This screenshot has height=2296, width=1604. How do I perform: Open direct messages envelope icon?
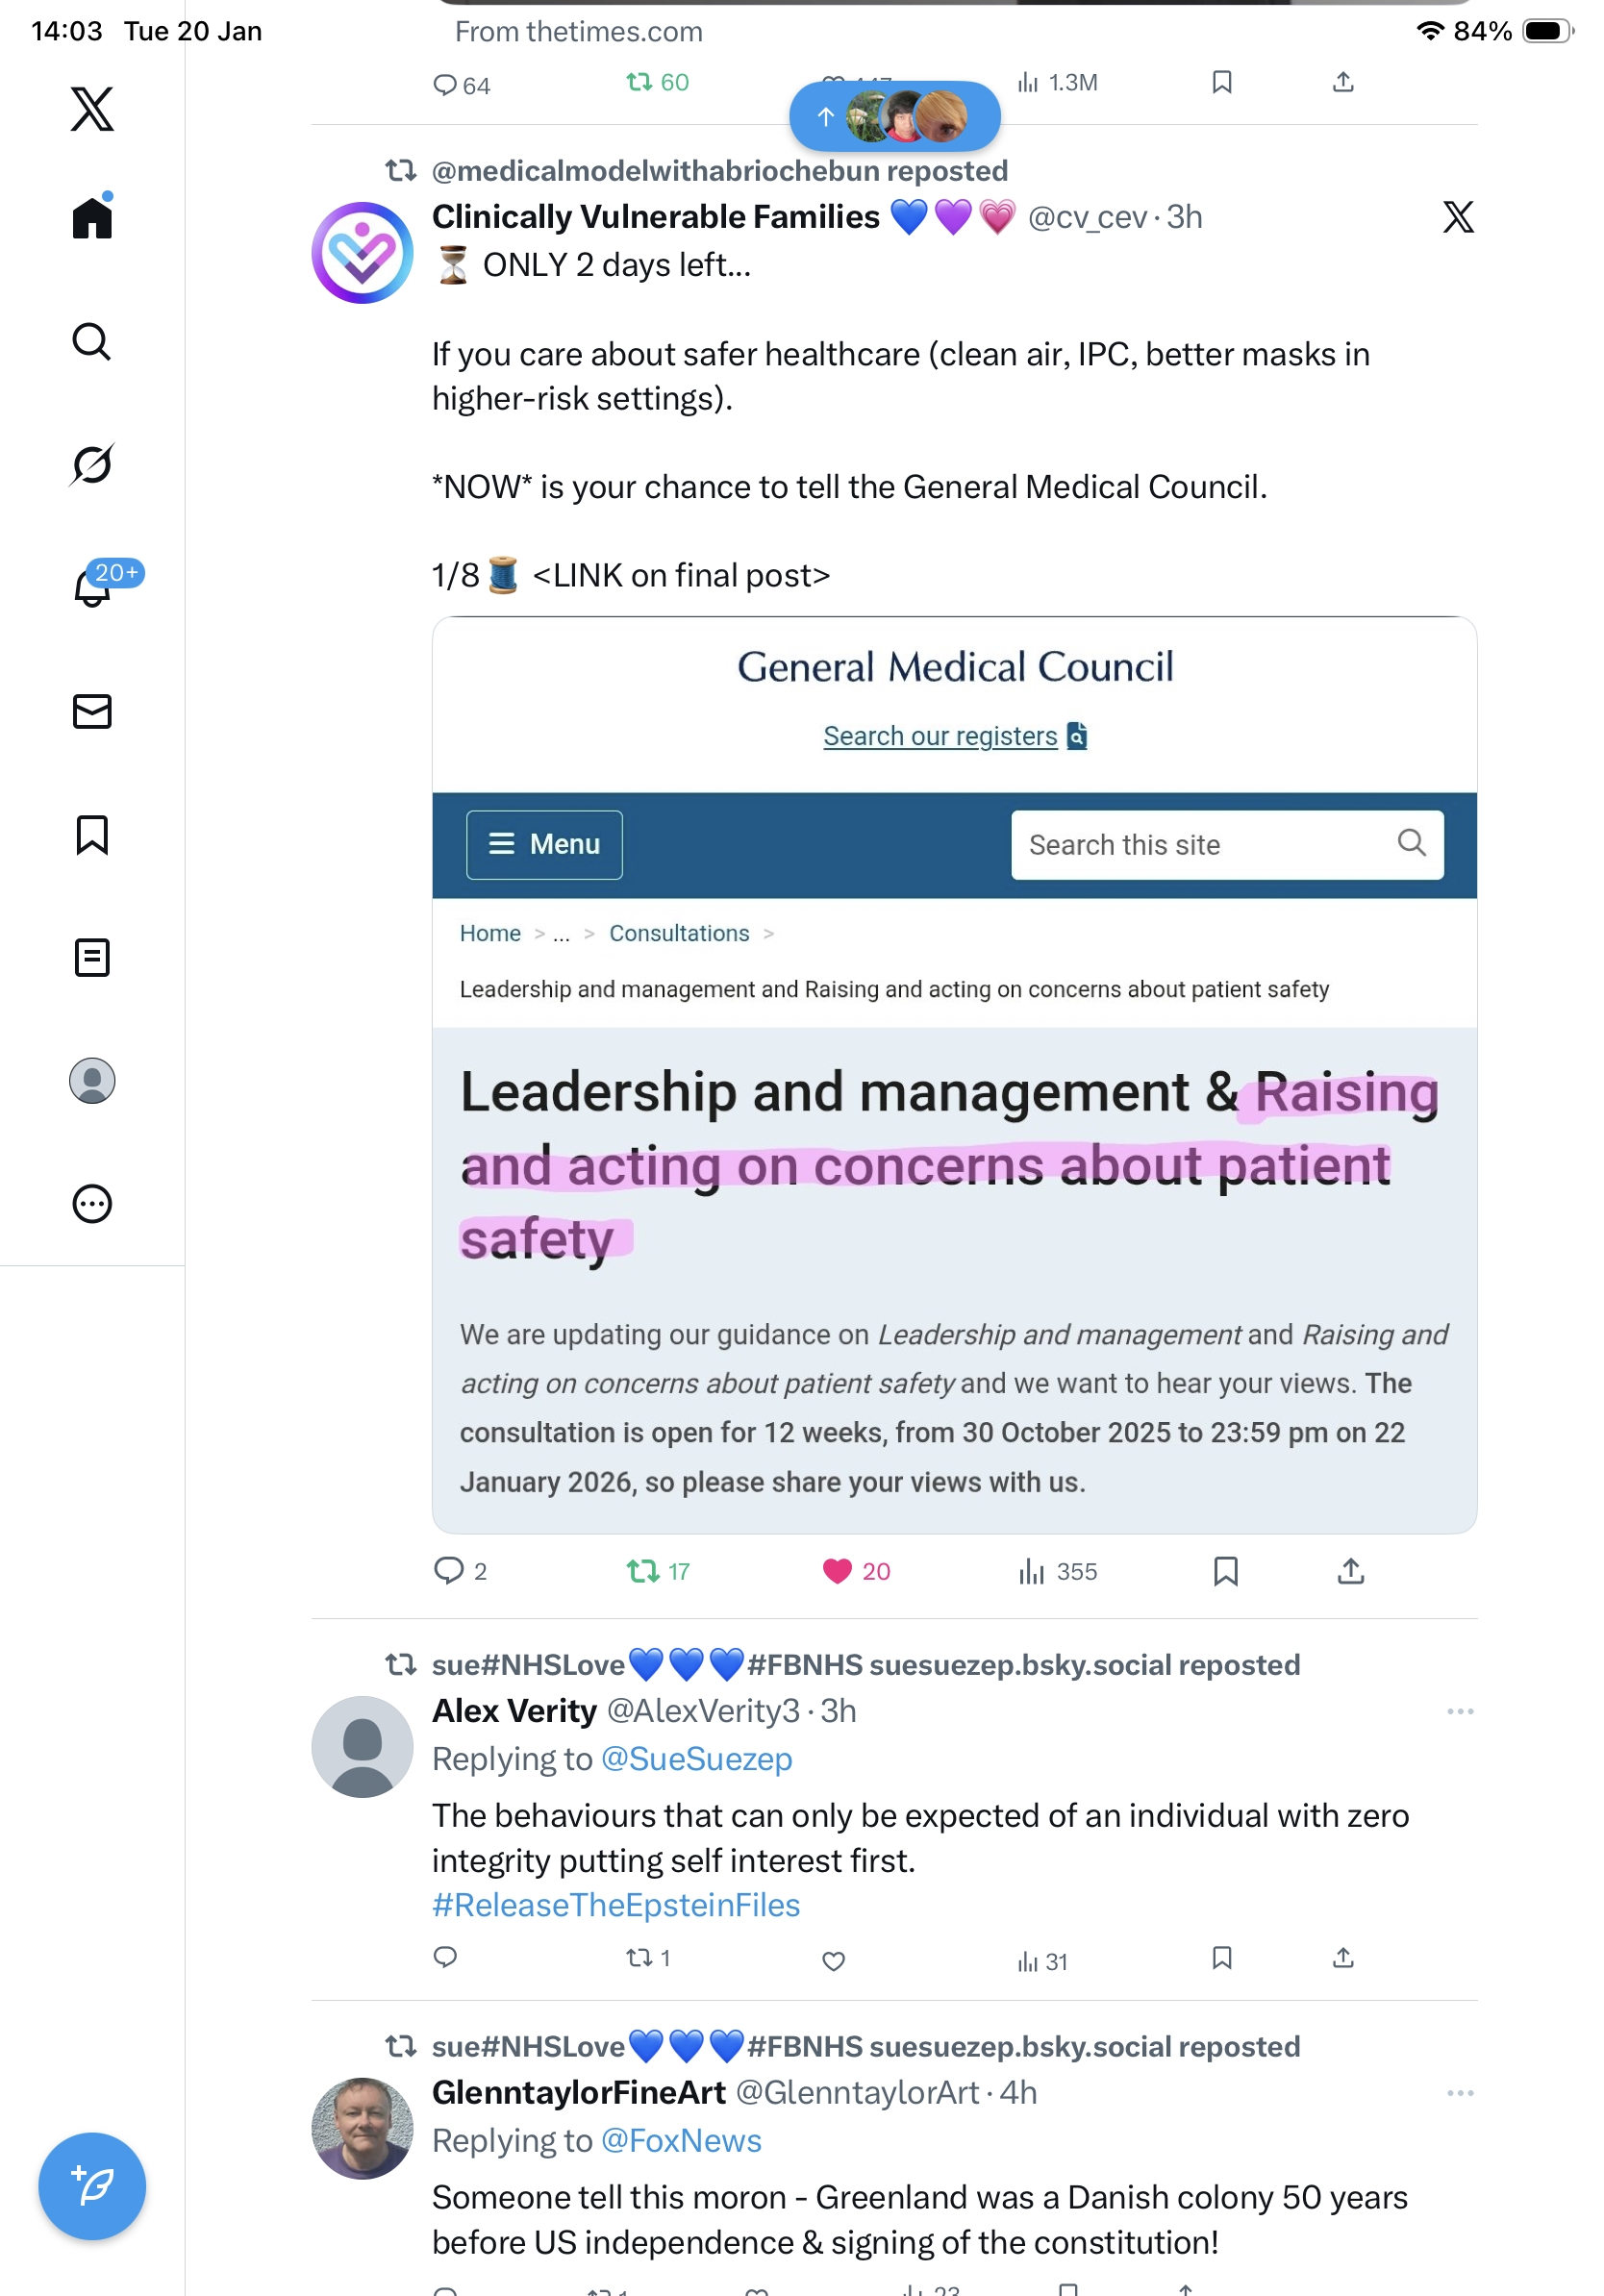coord(92,711)
